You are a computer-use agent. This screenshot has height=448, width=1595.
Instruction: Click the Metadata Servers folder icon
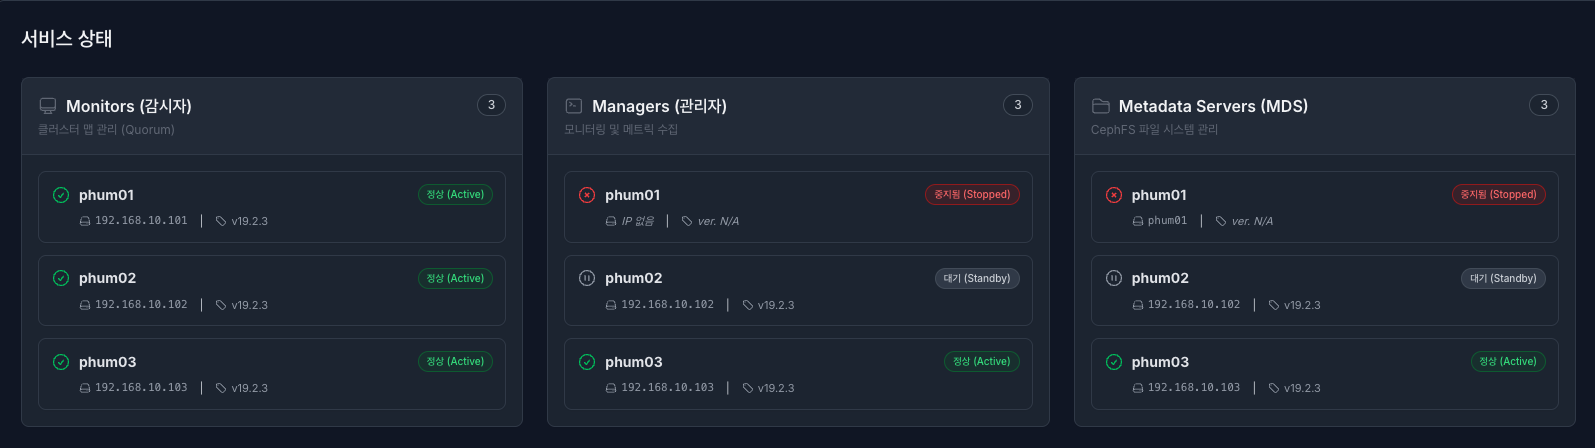[1101, 106]
